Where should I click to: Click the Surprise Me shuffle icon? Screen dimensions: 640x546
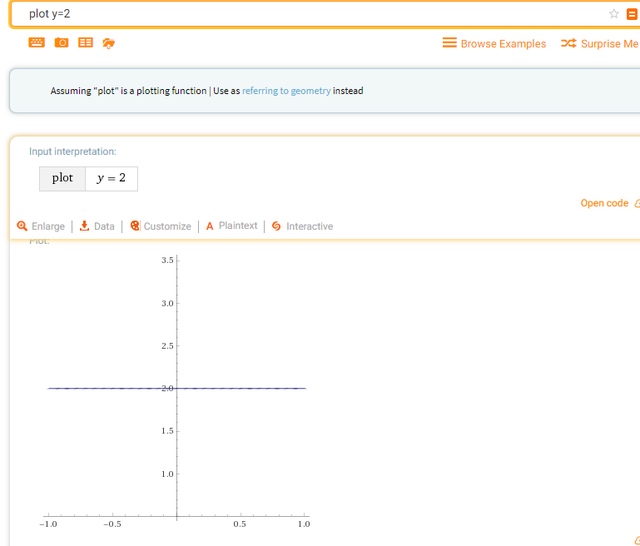pyautogui.click(x=569, y=43)
